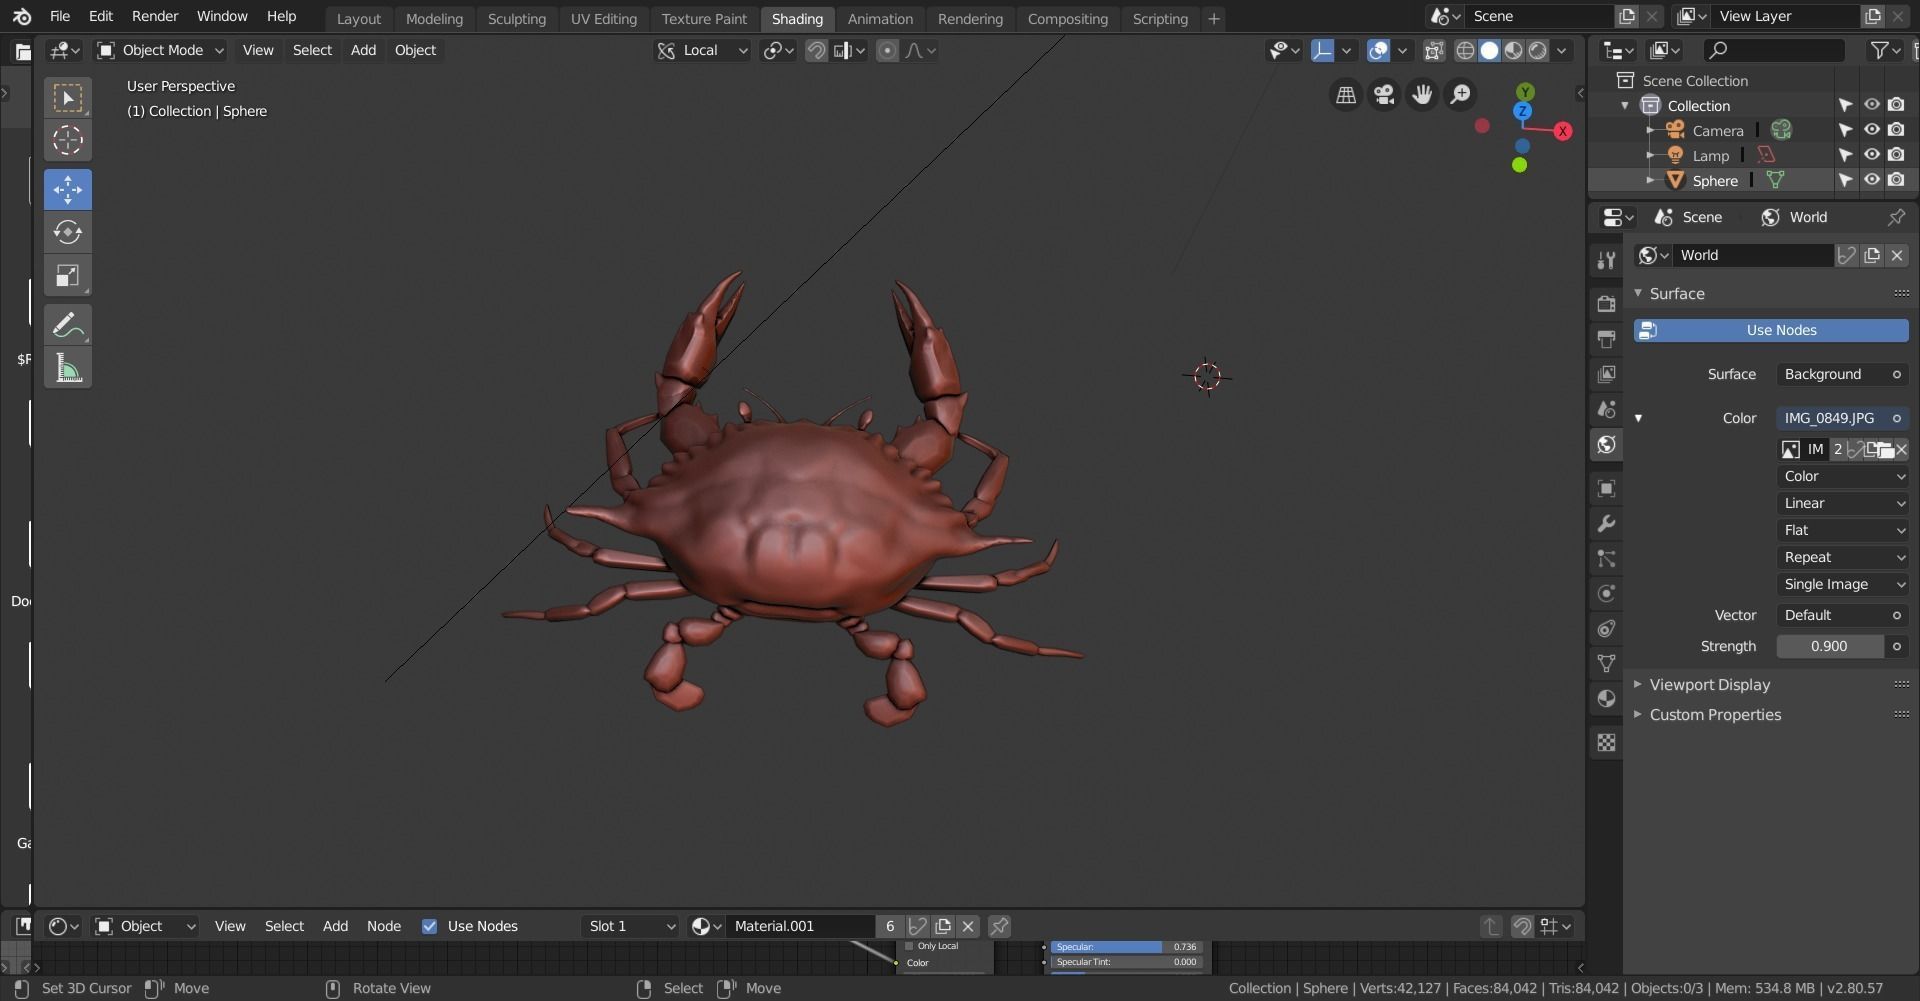Screen dimensions: 1920x1001
Task: Switch to wireframe viewport shading
Action: tap(1465, 50)
